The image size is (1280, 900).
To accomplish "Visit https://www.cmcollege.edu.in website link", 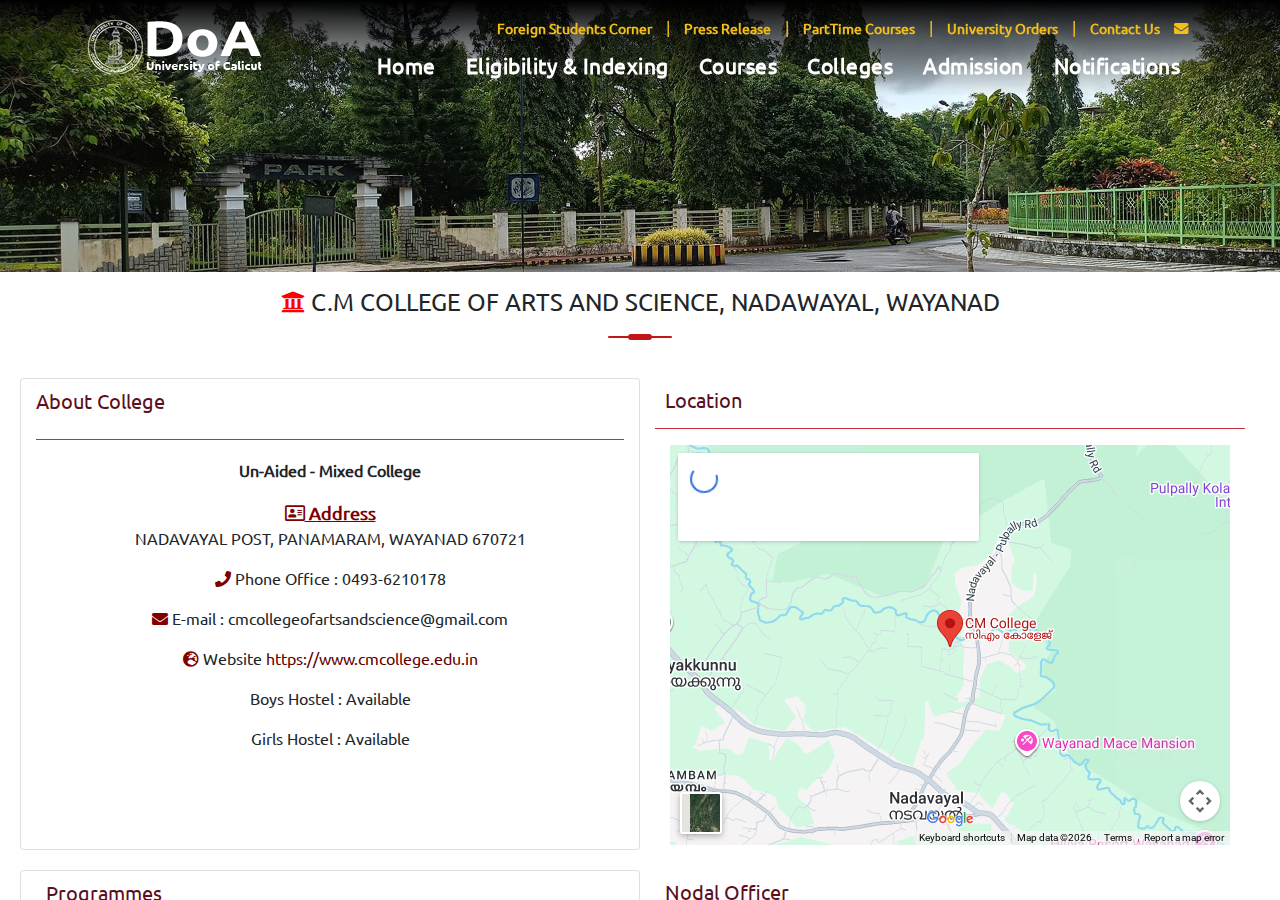I will [372, 659].
